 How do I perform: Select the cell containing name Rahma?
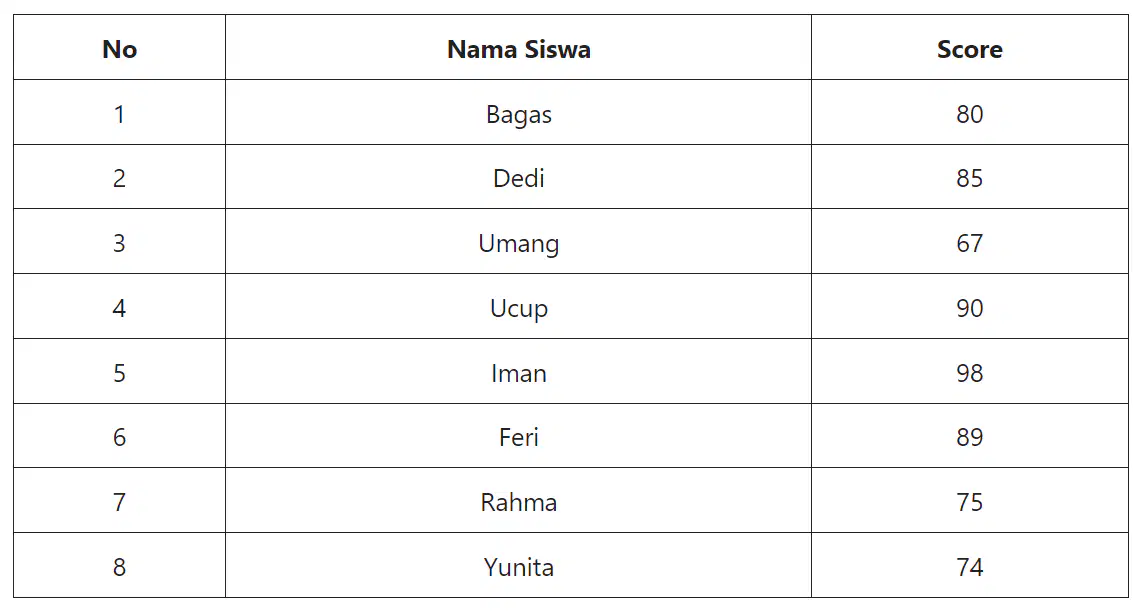coord(518,500)
